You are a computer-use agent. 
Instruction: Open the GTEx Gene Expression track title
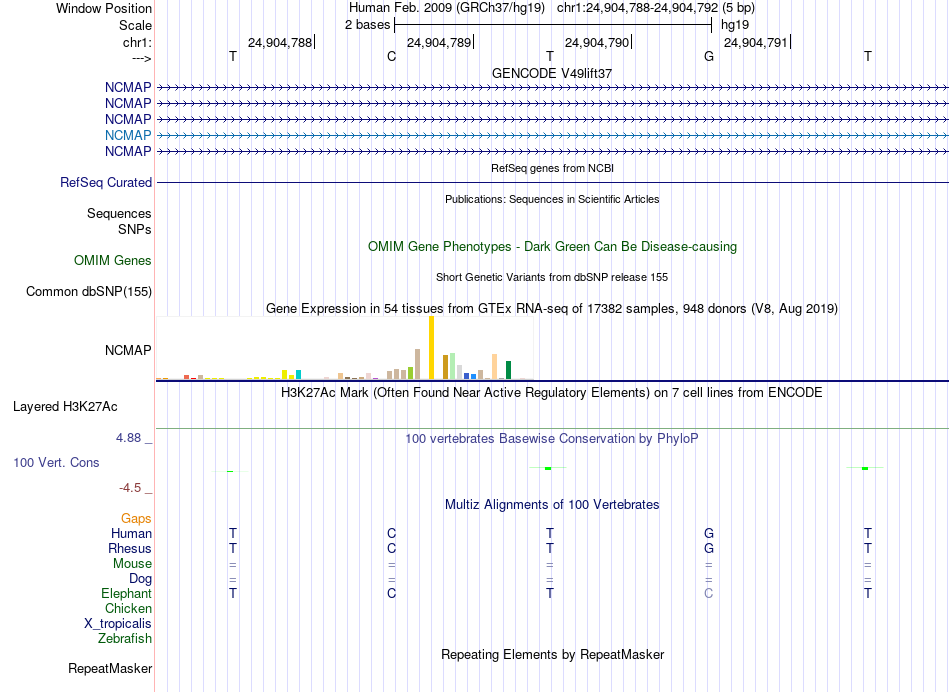coord(552,308)
